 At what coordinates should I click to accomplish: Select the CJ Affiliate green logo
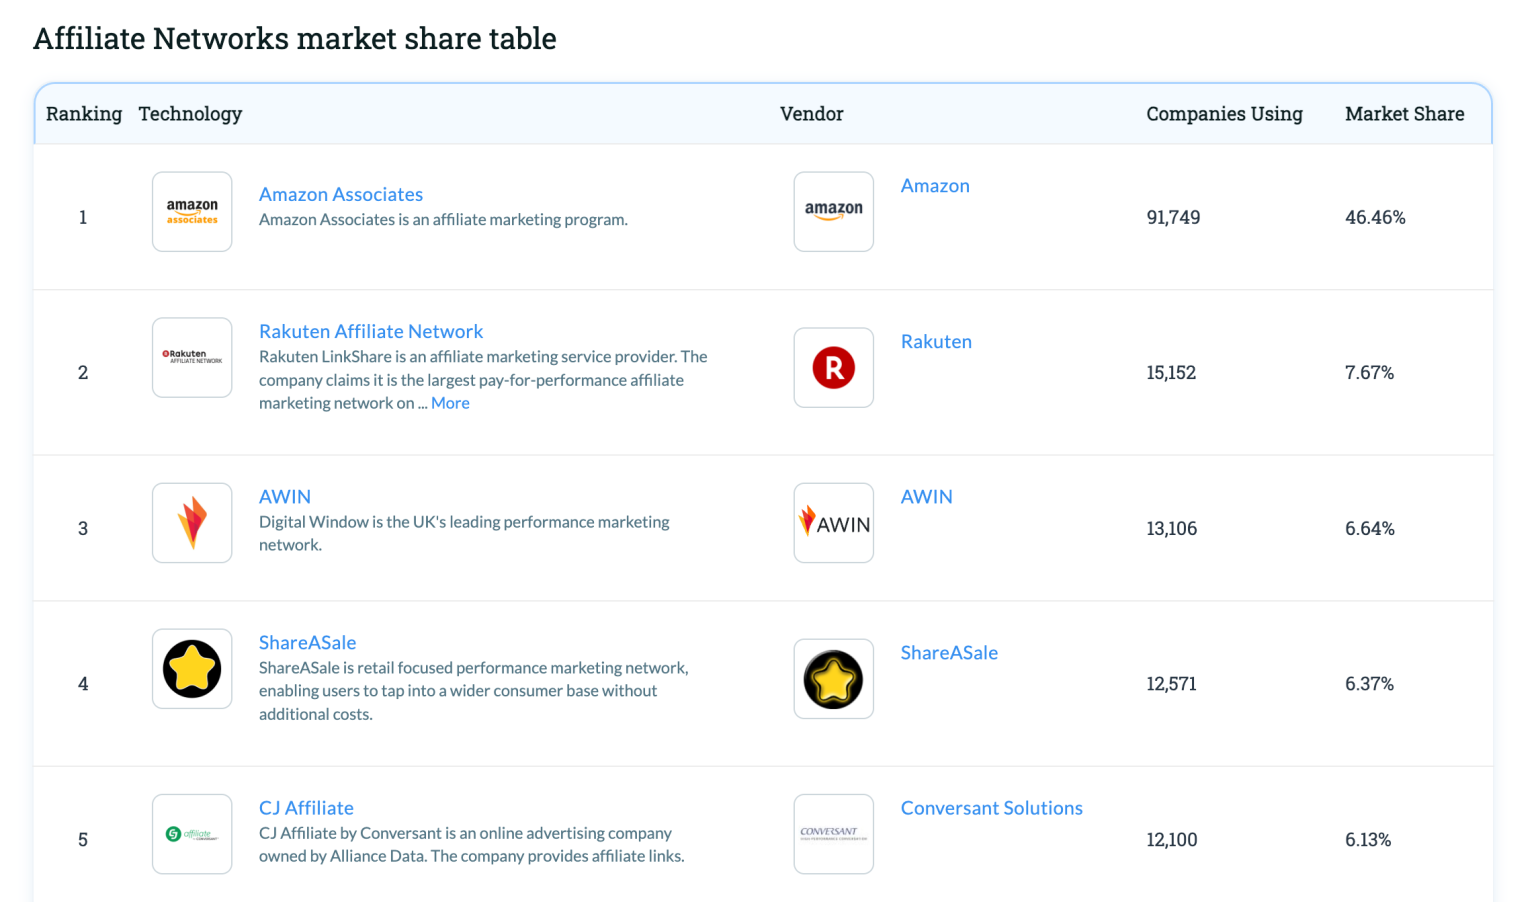(191, 833)
